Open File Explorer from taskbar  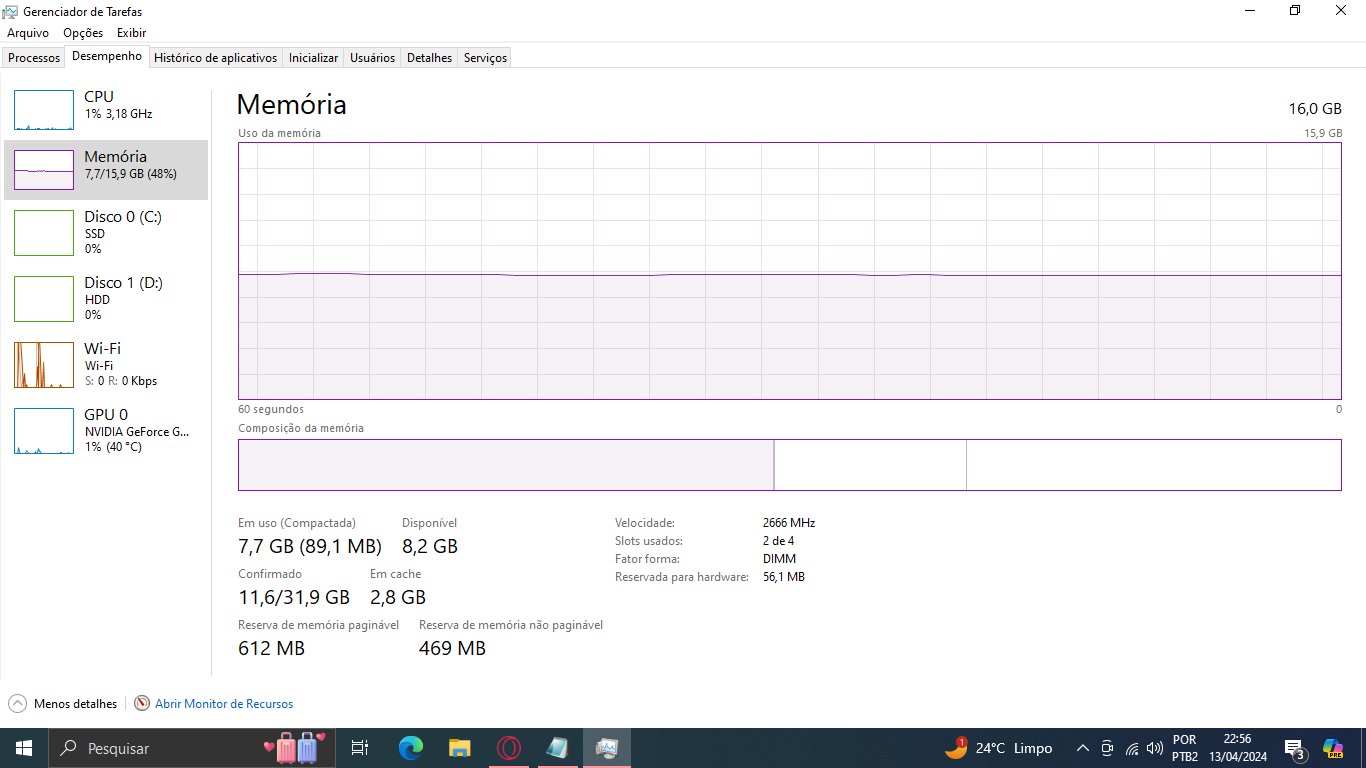[460, 748]
